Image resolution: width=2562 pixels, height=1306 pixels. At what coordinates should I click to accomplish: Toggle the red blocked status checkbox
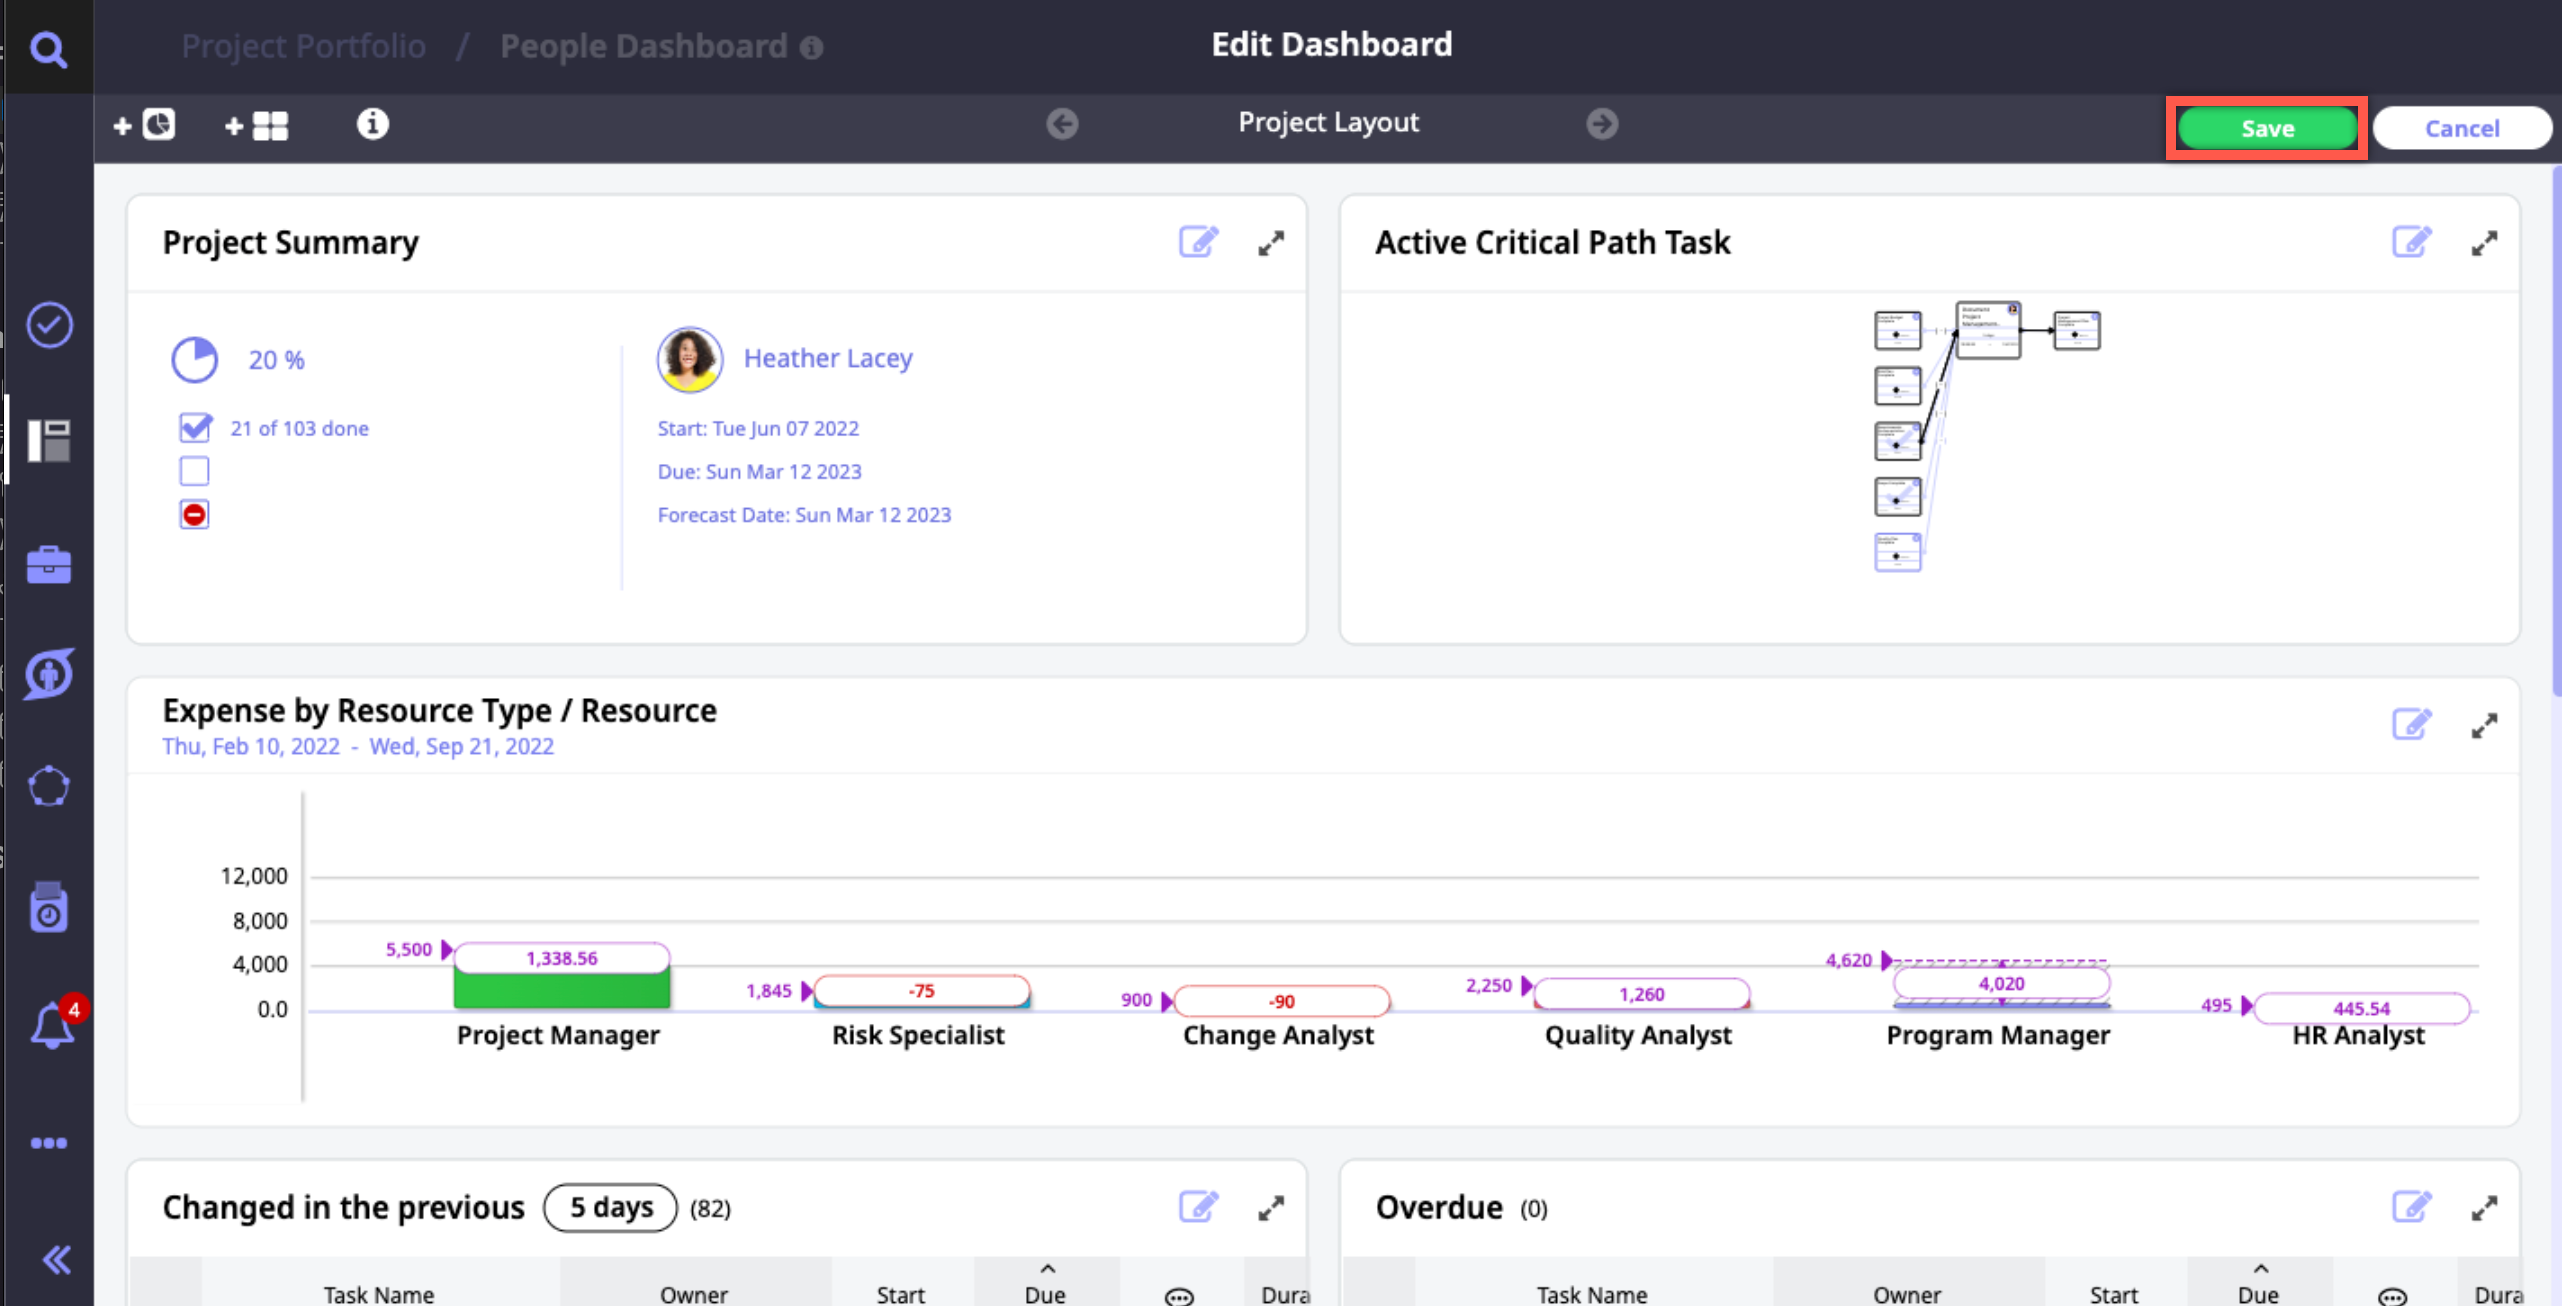(x=194, y=515)
